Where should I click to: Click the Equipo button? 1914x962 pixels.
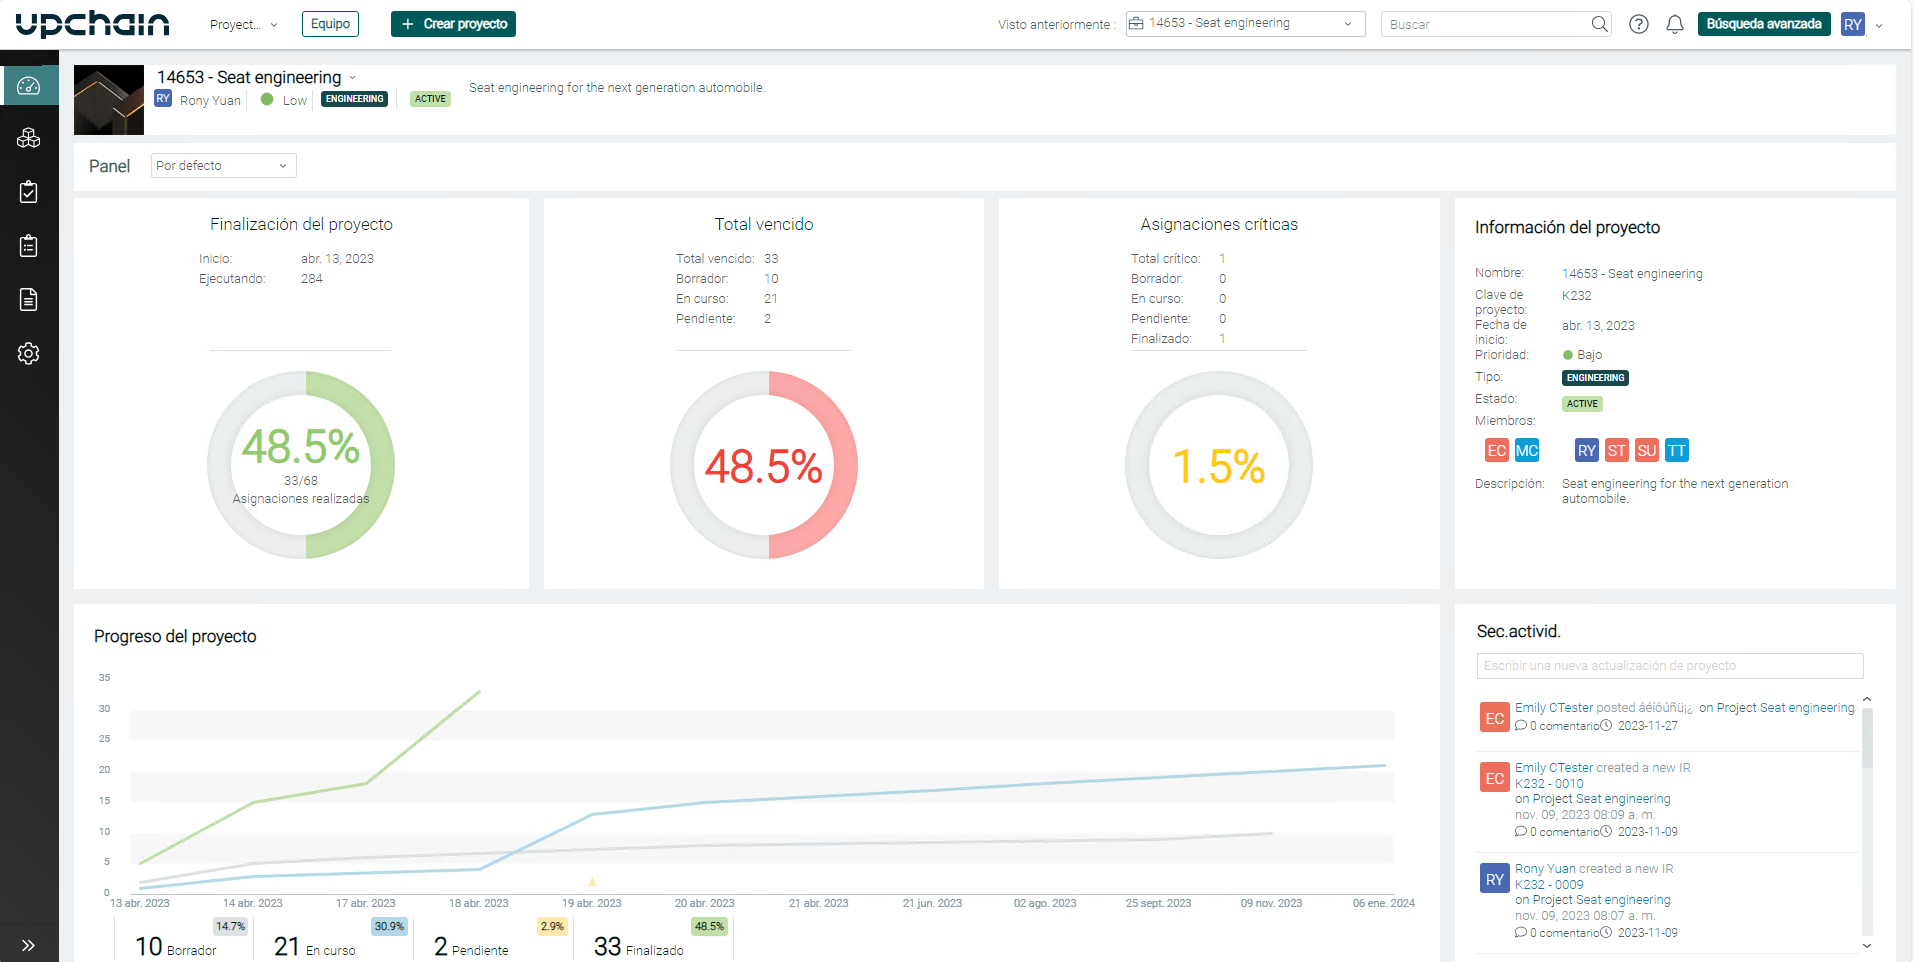coord(330,24)
